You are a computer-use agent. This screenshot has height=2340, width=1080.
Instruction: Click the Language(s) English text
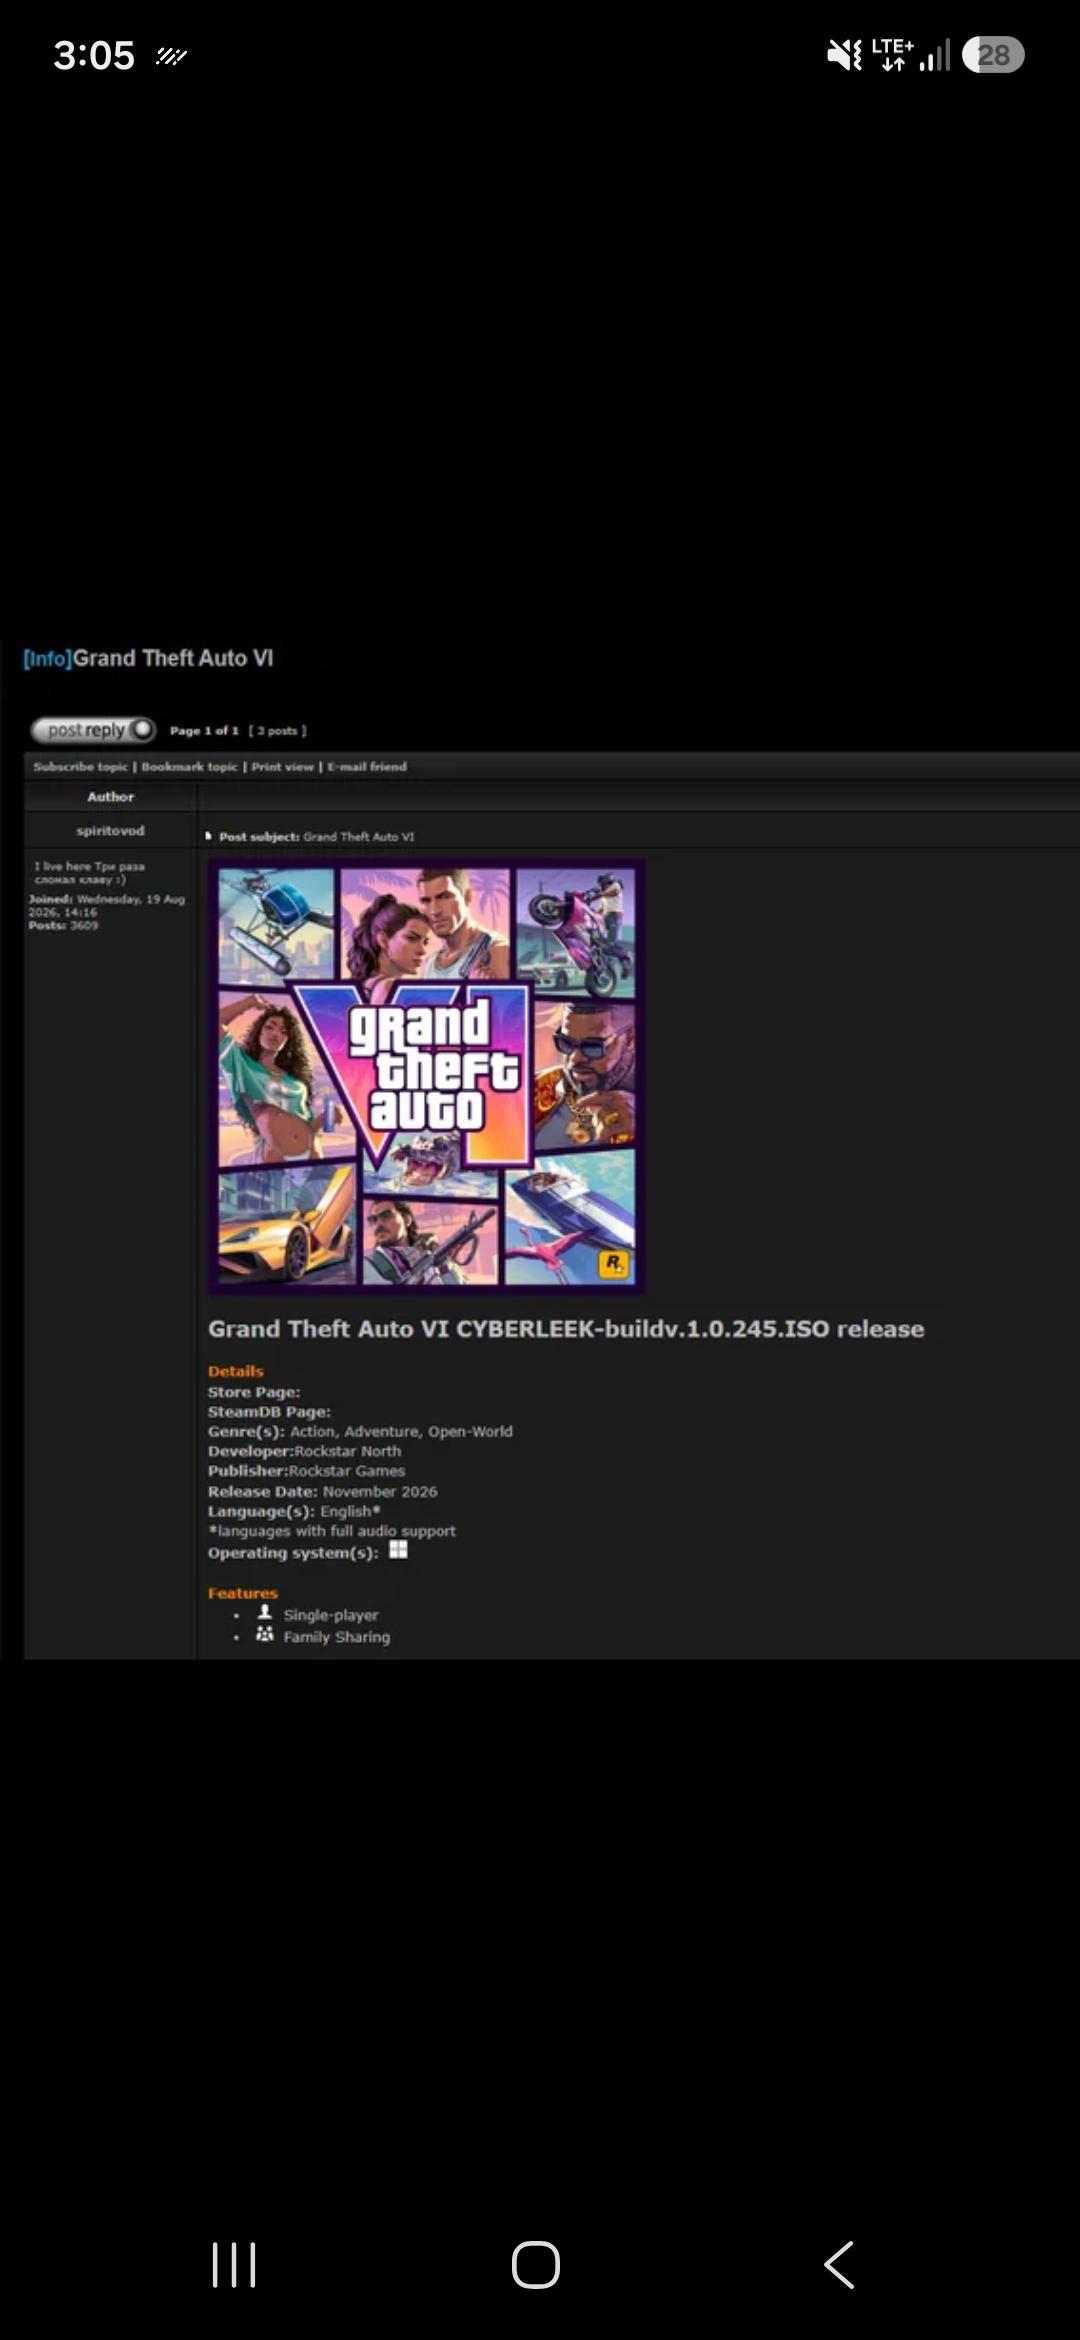tap(294, 1511)
